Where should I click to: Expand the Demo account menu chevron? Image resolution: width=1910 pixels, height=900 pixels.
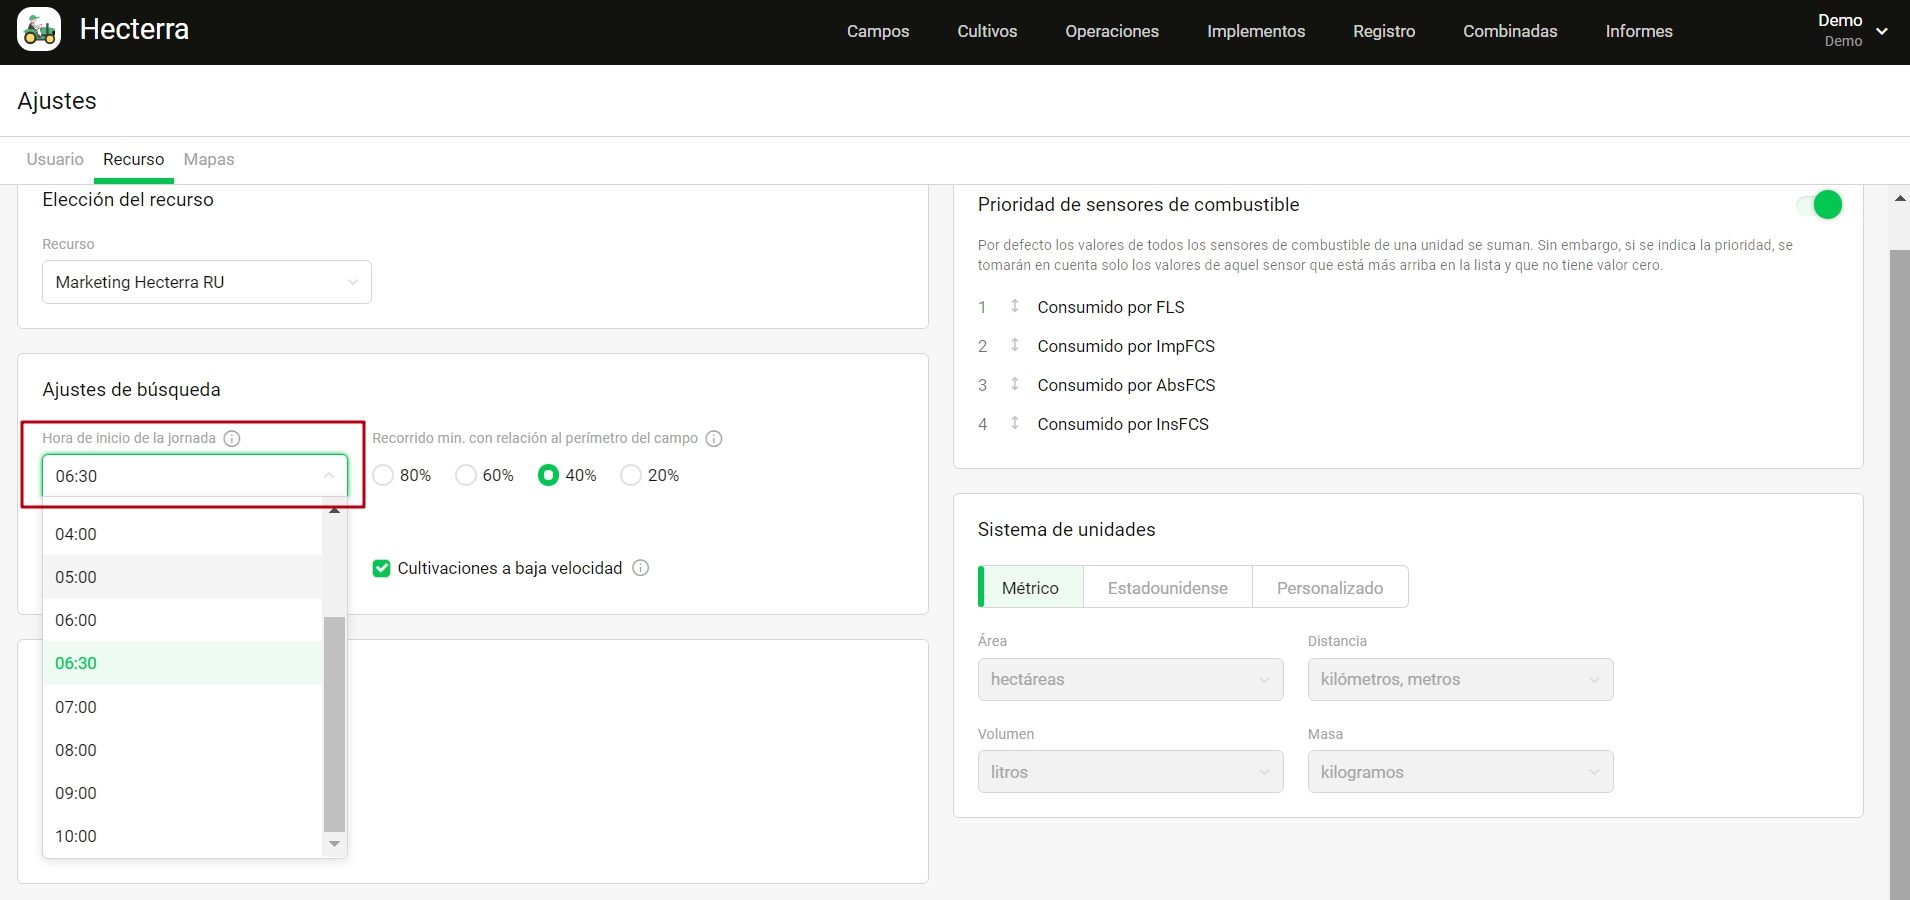coord(1882,31)
